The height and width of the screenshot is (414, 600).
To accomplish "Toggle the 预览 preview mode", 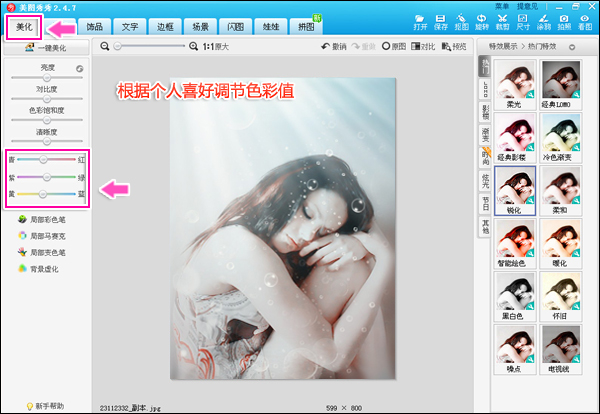I will click(x=453, y=46).
